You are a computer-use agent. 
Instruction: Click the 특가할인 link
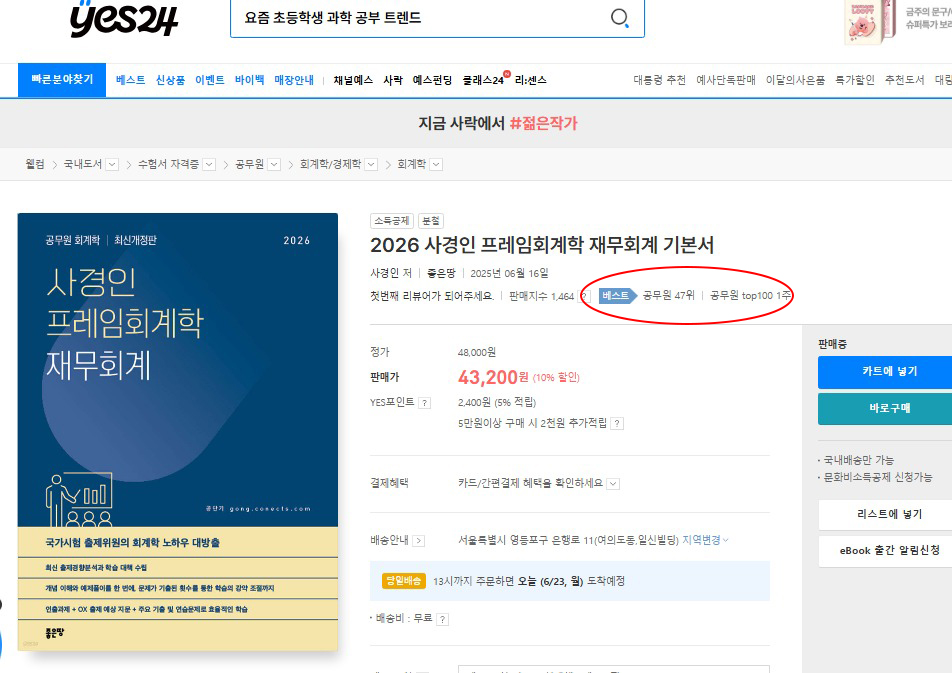point(855,80)
